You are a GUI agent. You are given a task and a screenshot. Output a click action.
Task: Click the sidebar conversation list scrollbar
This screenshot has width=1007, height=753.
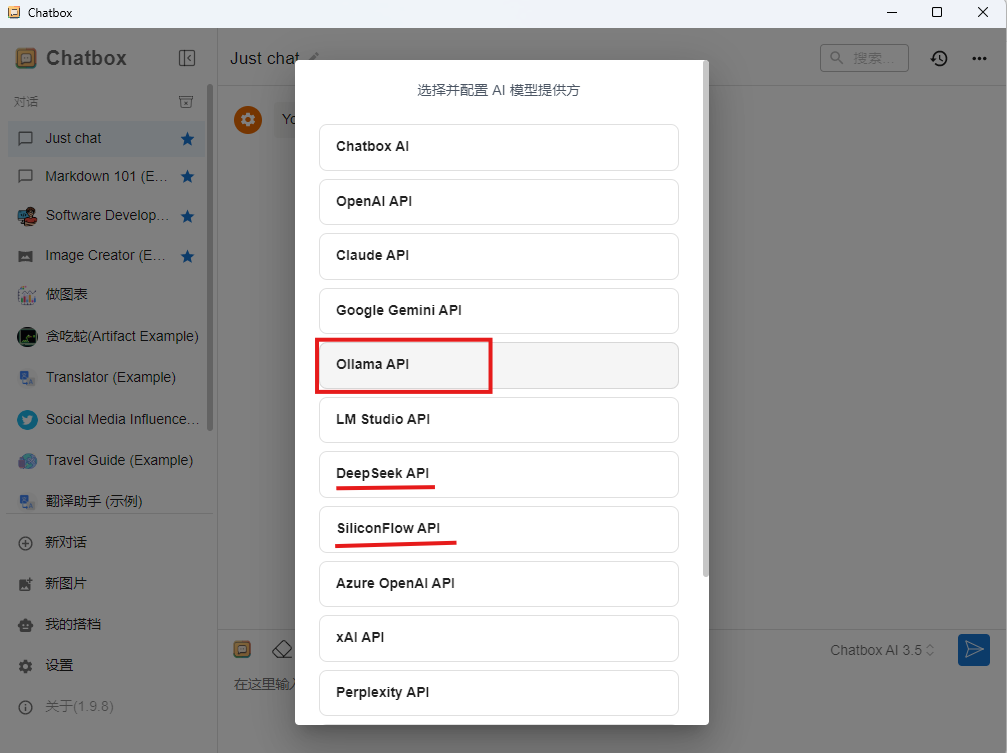tap(209, 258)
